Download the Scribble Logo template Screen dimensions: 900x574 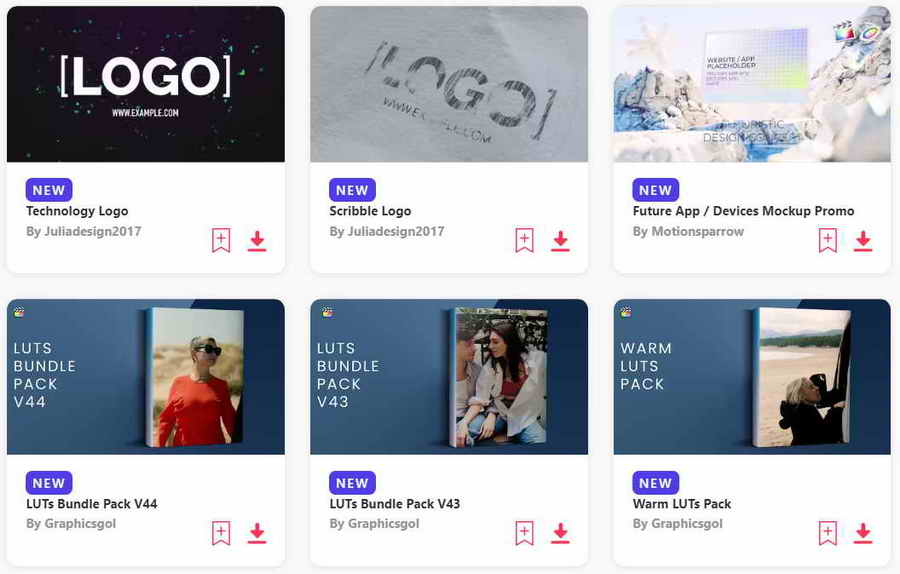560,241
